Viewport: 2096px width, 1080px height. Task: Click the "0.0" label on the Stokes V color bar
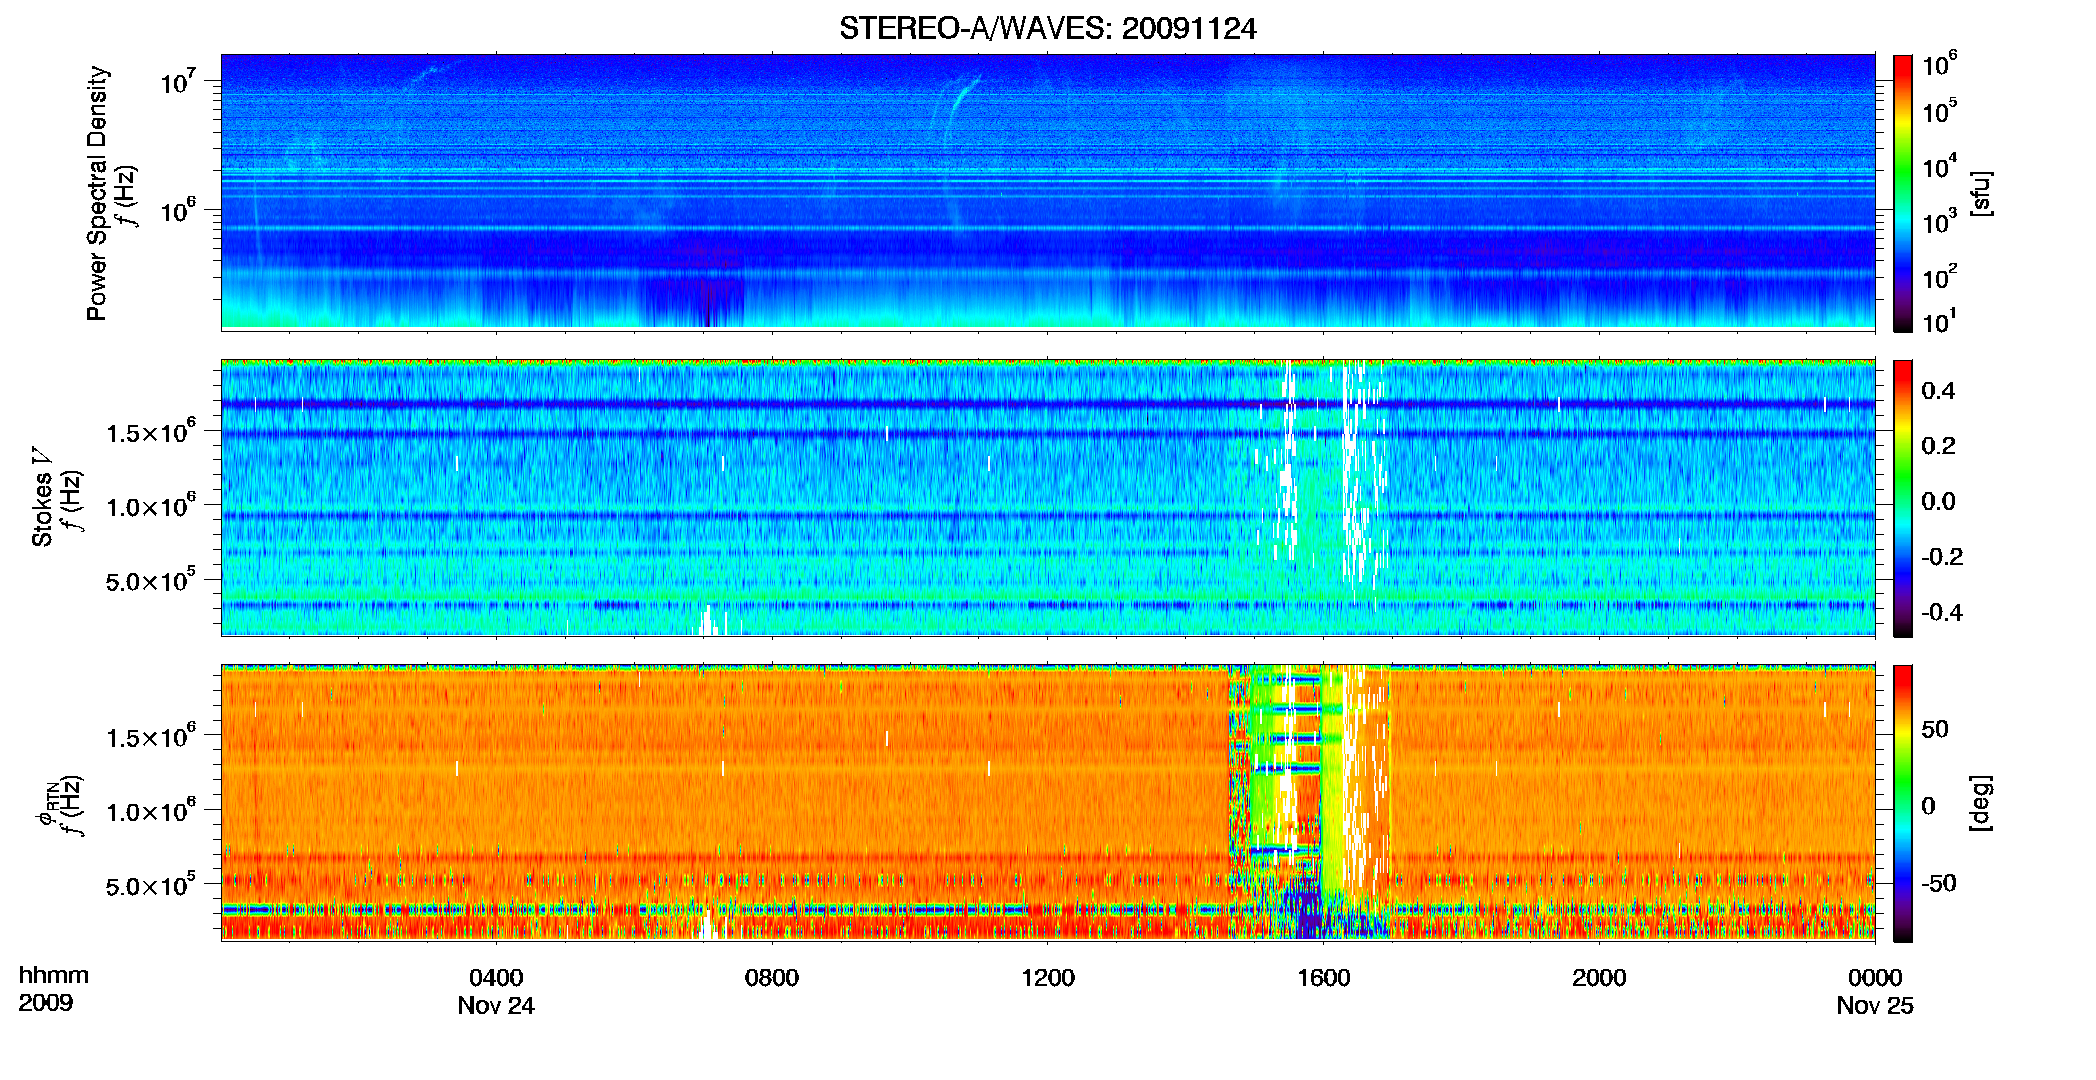coord(1938,501)
